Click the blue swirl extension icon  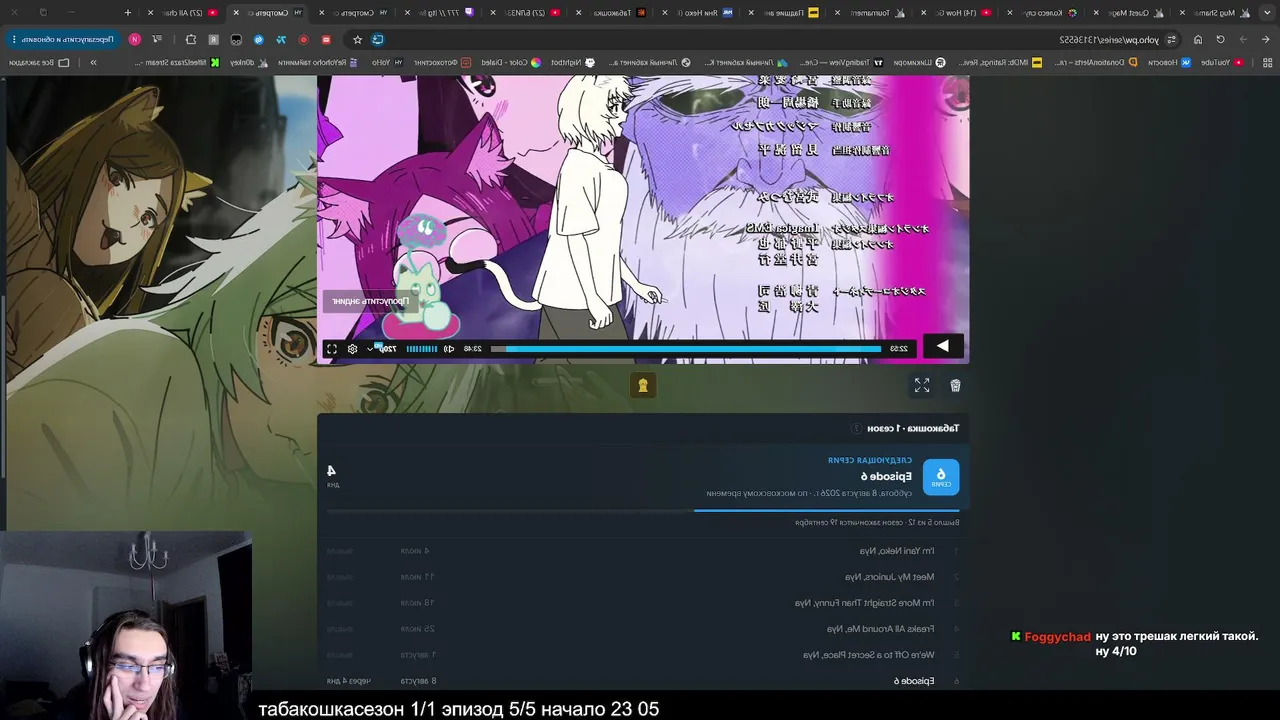[258, 39]
